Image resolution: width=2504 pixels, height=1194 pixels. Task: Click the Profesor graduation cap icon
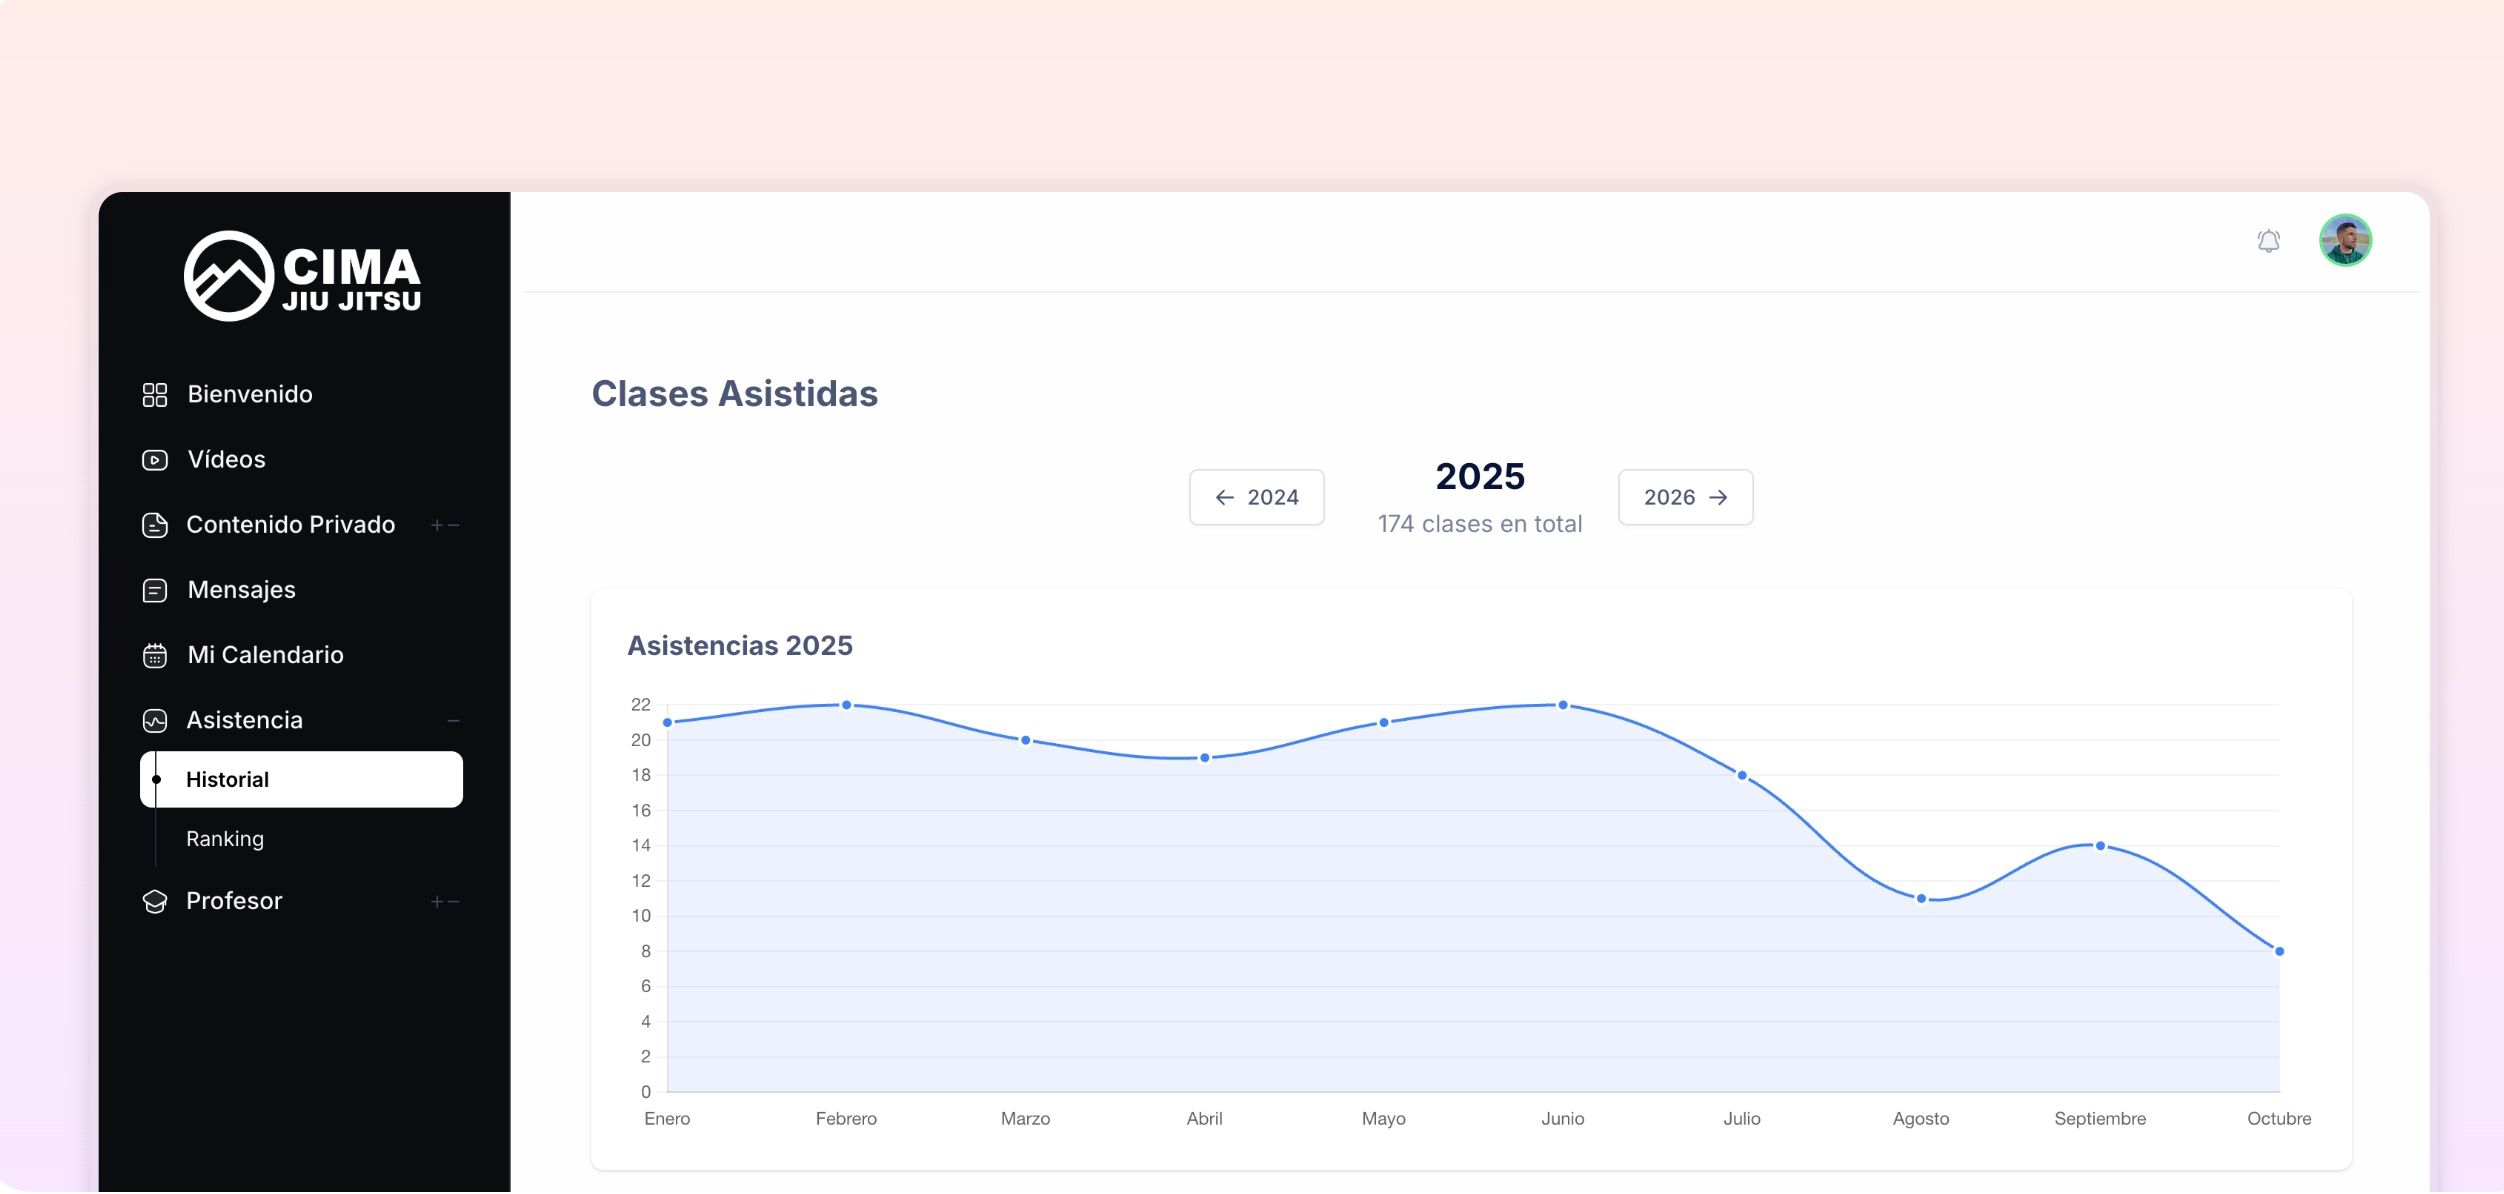click(x=155, y=902)
